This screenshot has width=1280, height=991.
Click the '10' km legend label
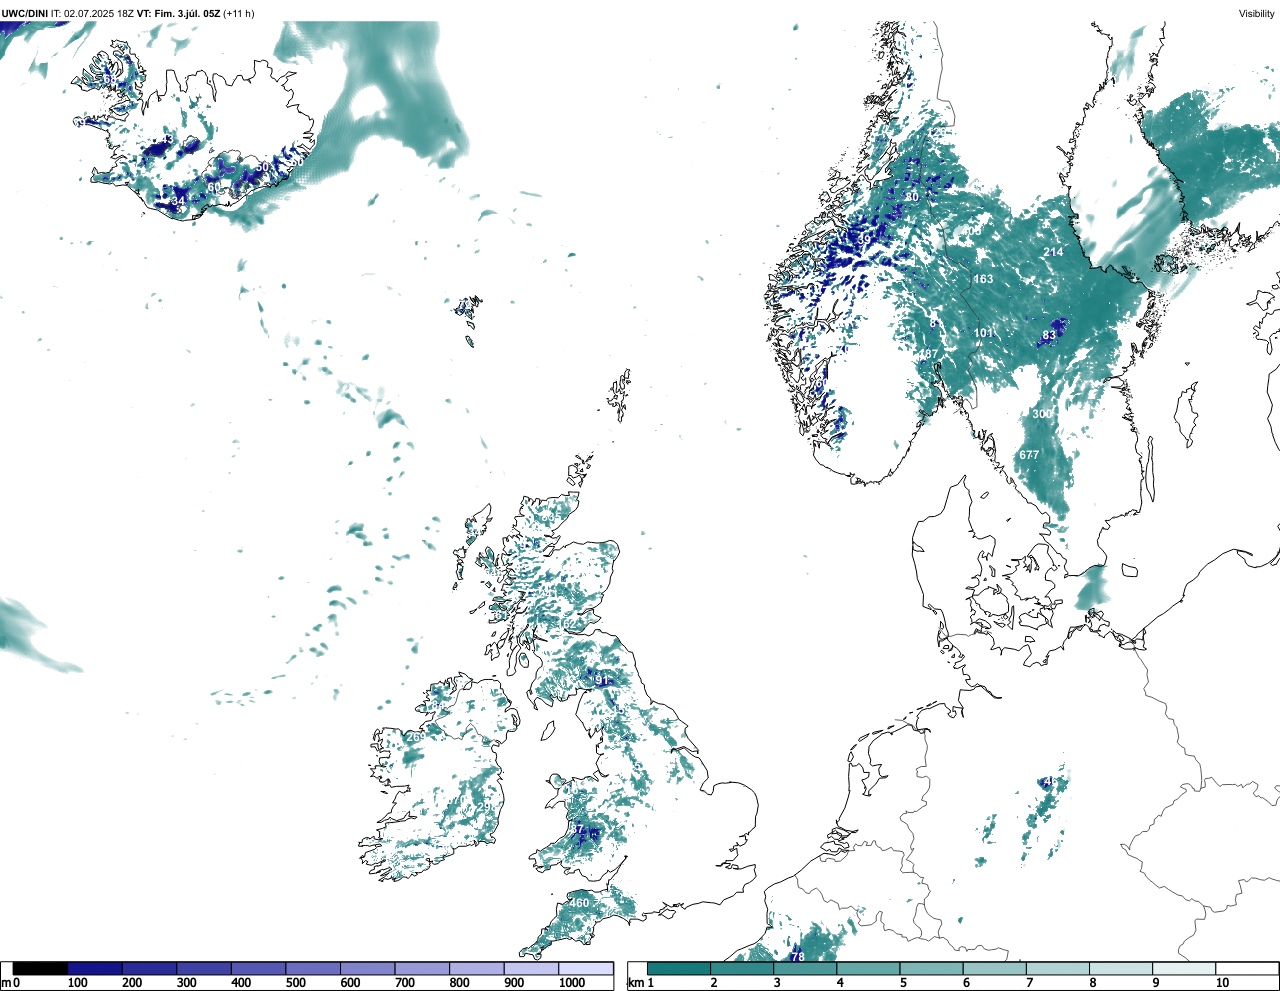tap(1222, 983)
